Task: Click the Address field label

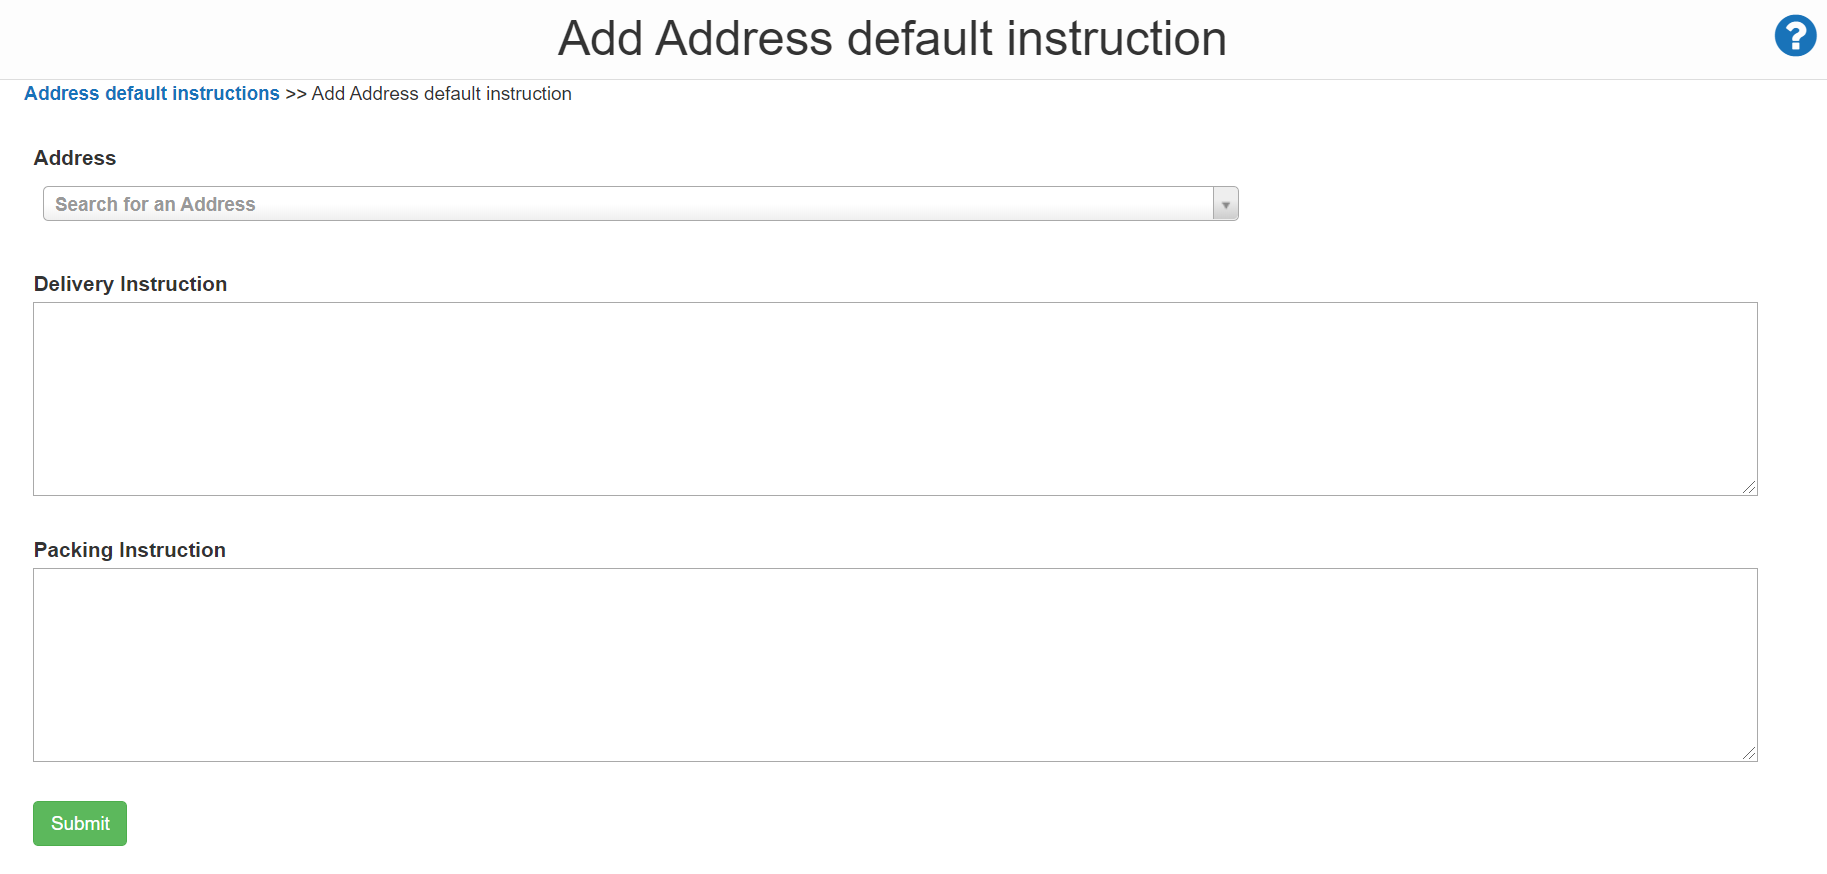Action: (75, 158)
